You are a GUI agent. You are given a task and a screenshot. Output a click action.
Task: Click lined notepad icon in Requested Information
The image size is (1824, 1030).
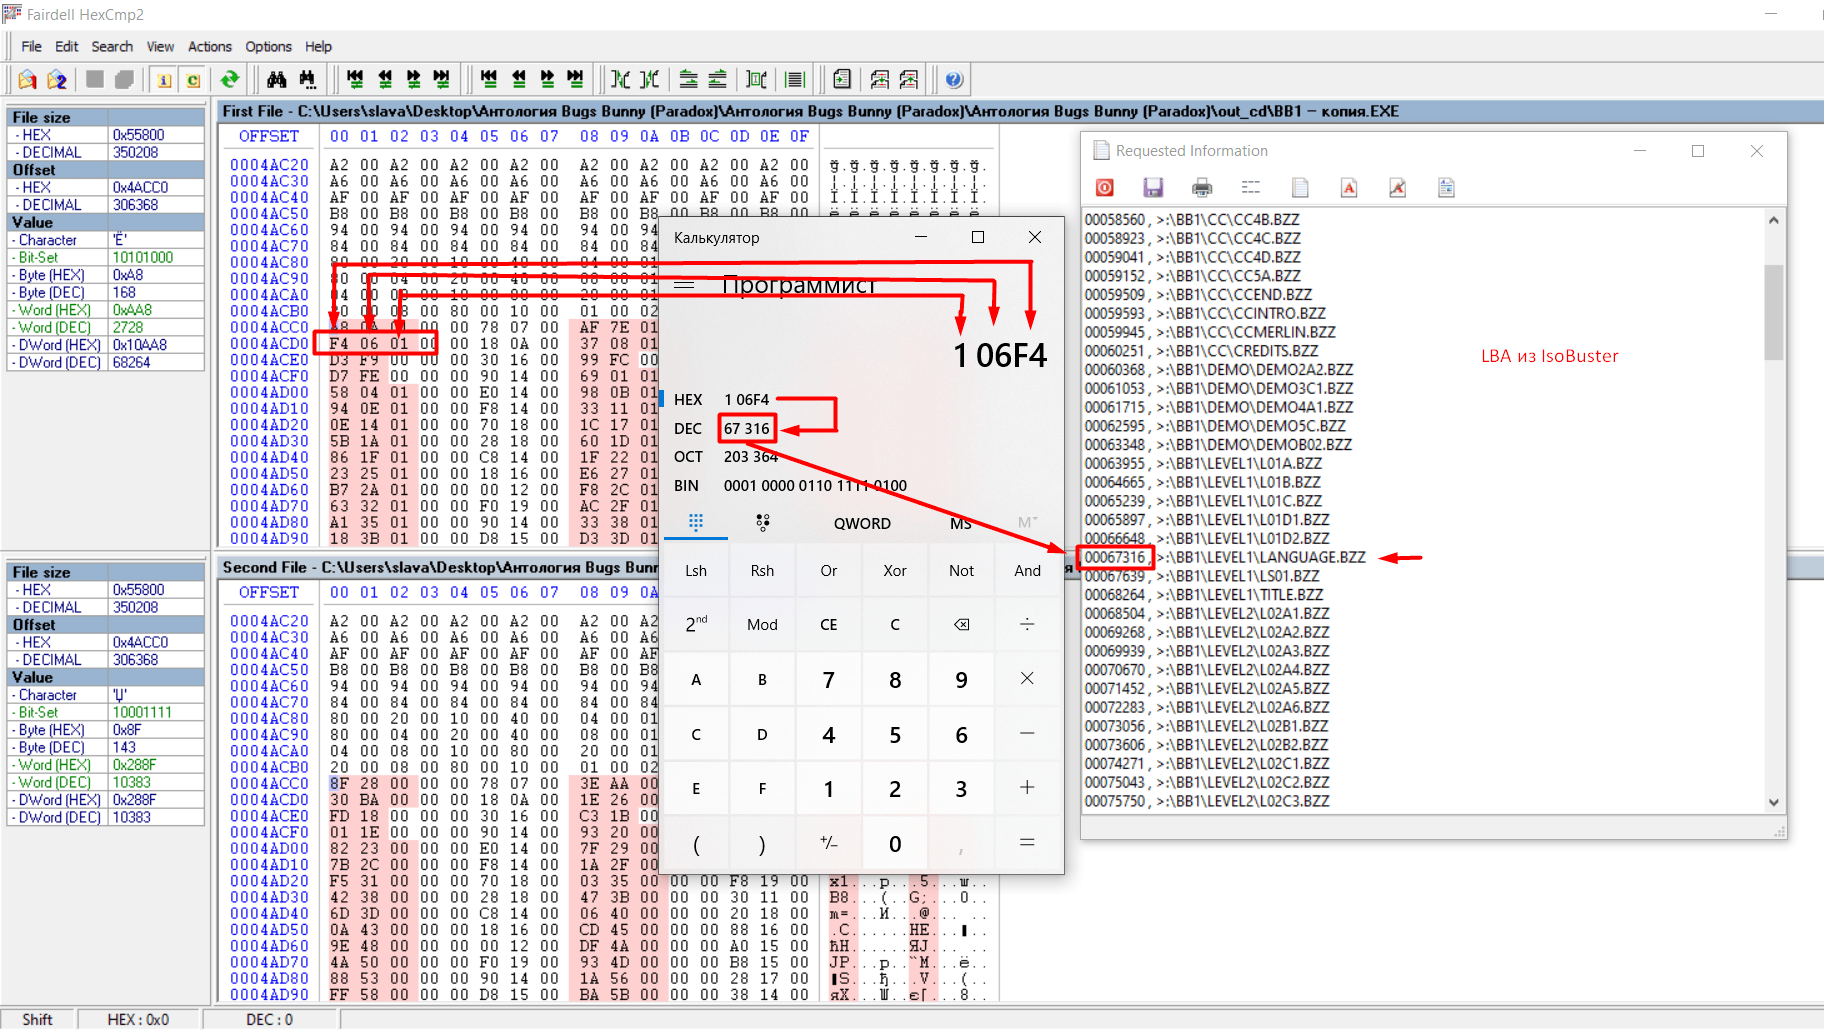coord(1300,187)
